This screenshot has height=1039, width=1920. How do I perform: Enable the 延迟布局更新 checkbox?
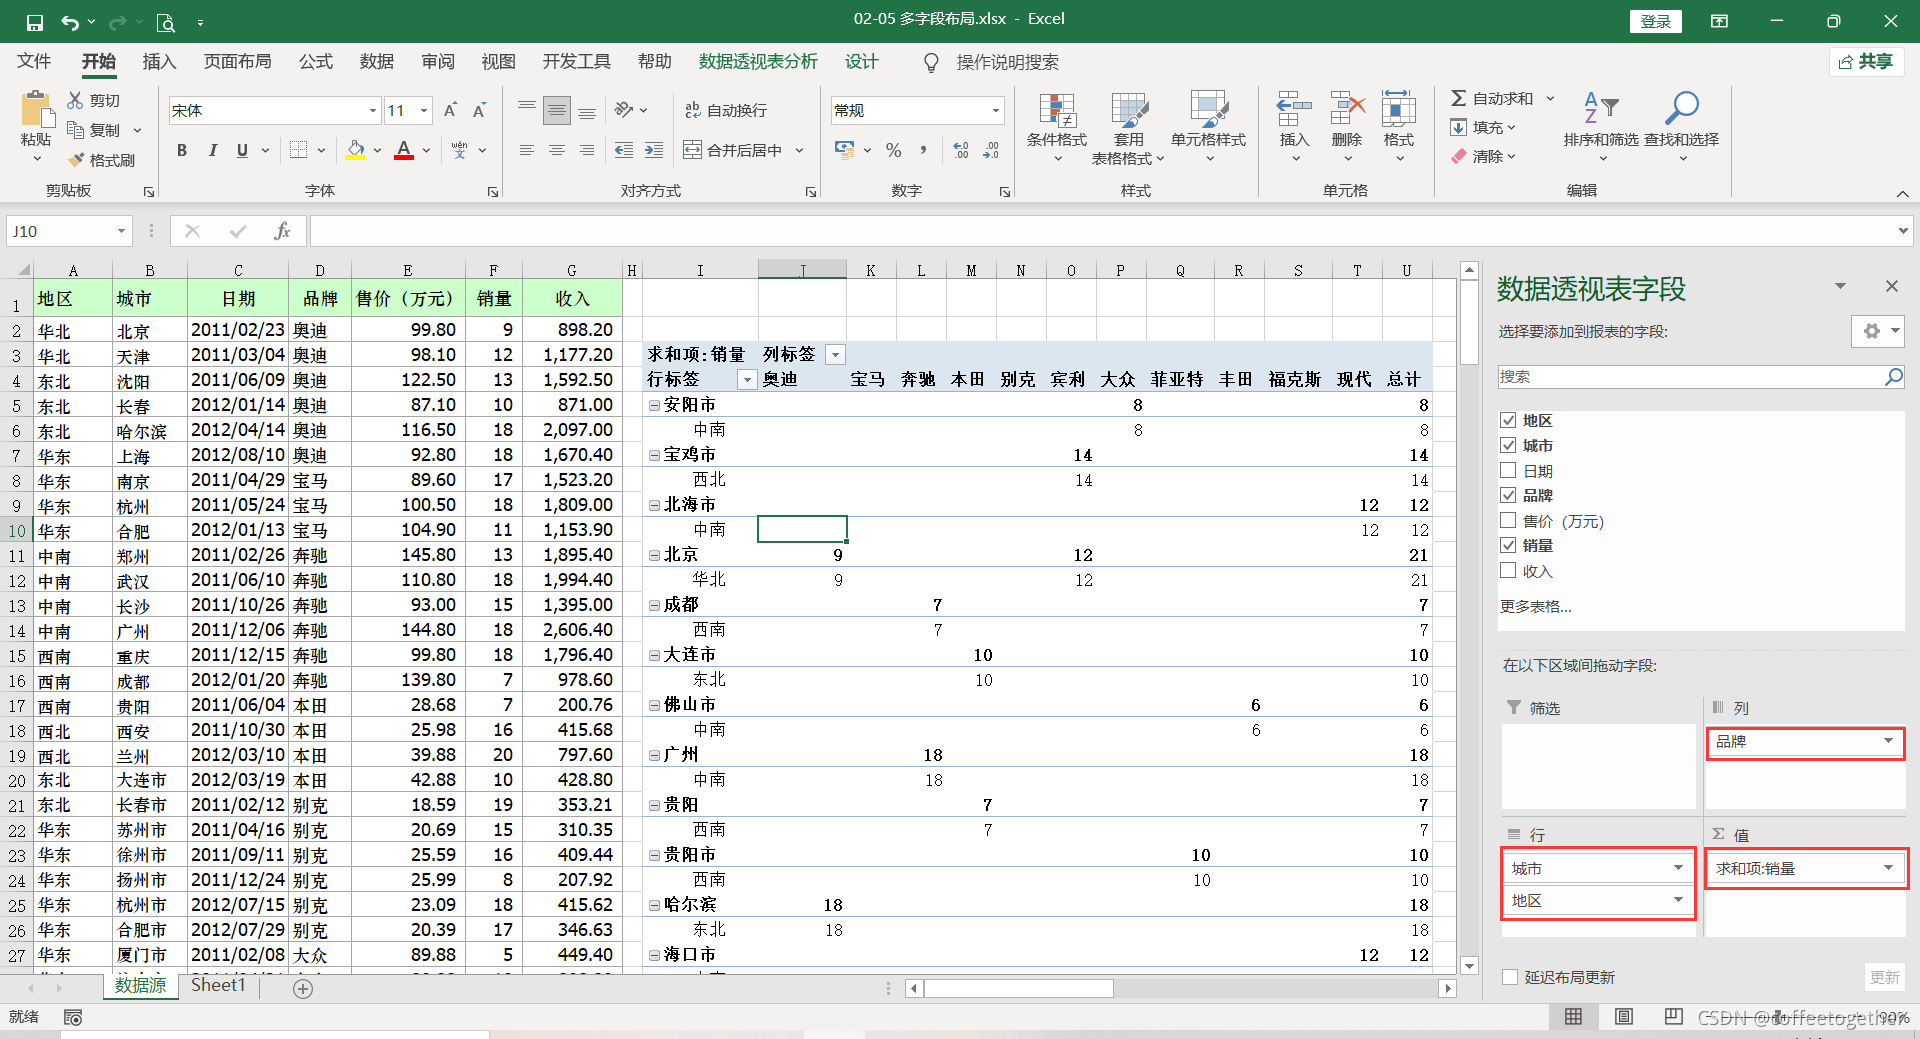tap(1510, 977)
